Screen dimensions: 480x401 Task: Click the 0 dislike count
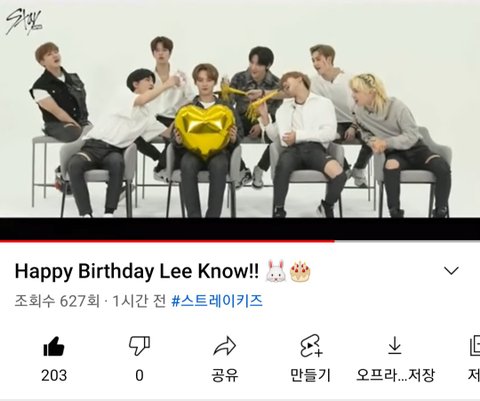(139, 375)
